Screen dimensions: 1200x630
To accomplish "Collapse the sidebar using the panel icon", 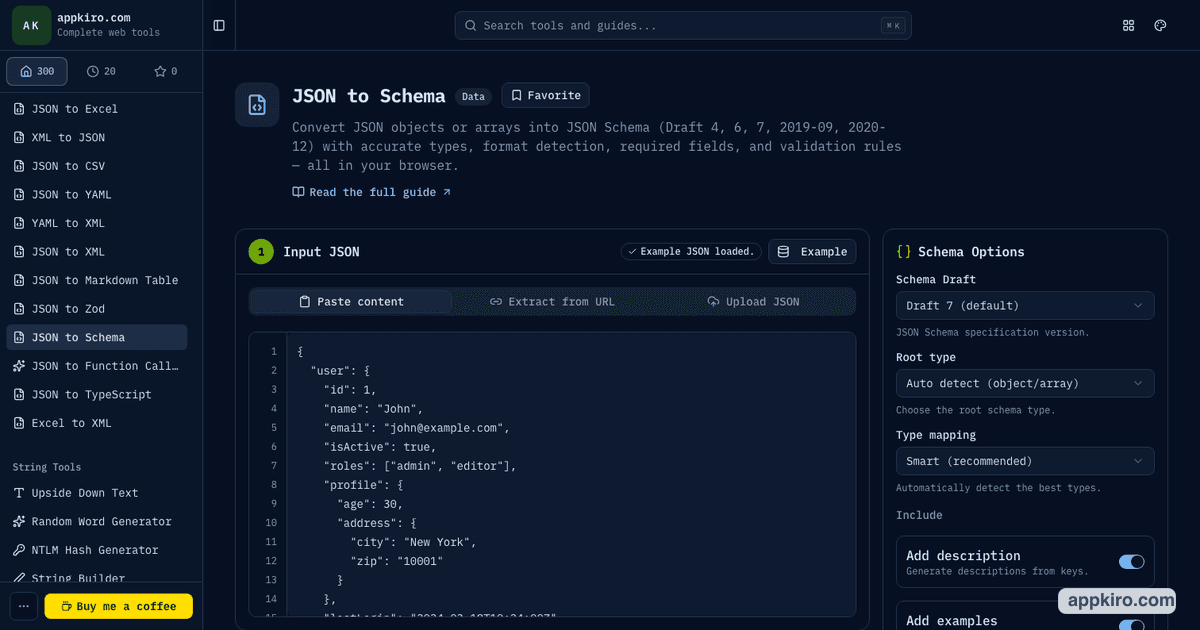I will click(219, 25).
